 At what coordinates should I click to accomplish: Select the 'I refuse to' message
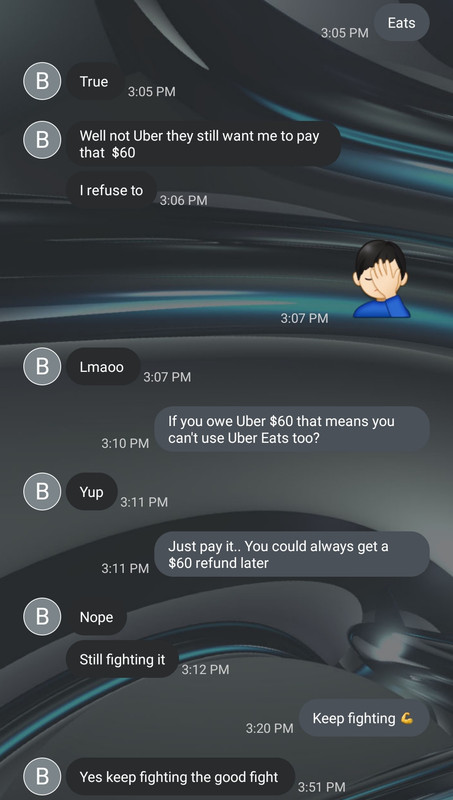coord(111,190)
